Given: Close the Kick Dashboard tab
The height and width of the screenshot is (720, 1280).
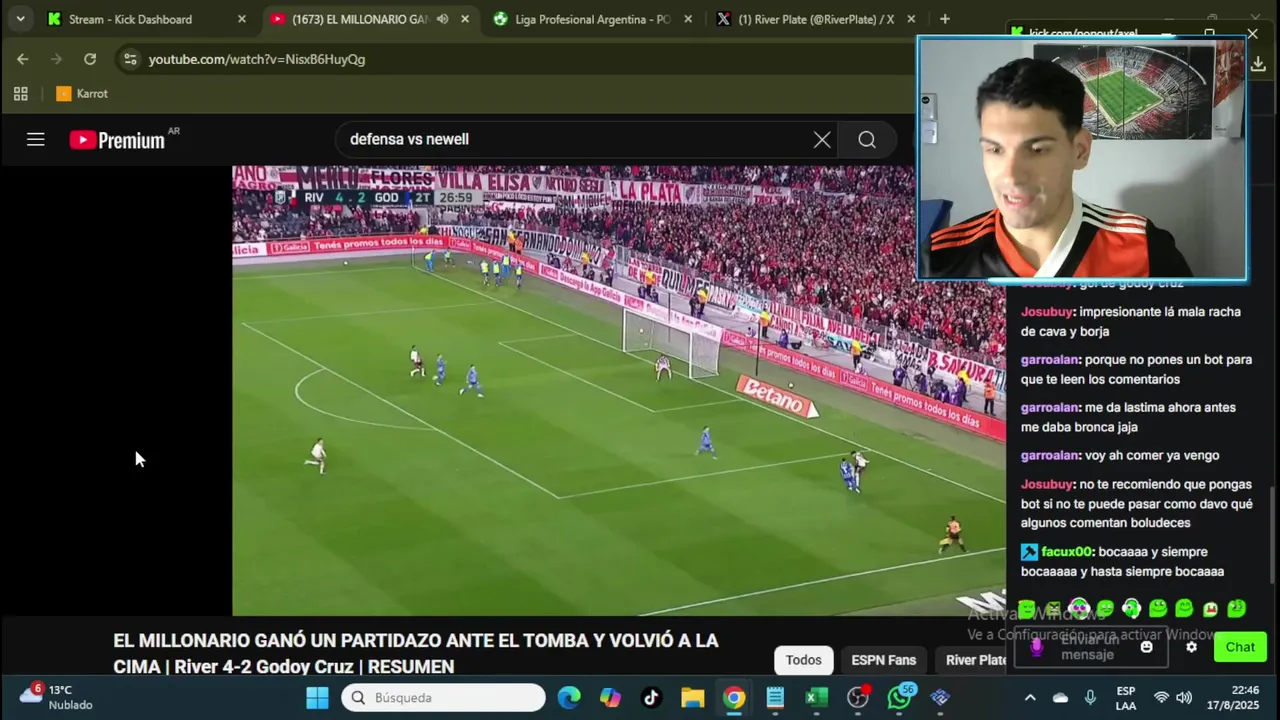Looking at the screenshot, I should 242,19.
